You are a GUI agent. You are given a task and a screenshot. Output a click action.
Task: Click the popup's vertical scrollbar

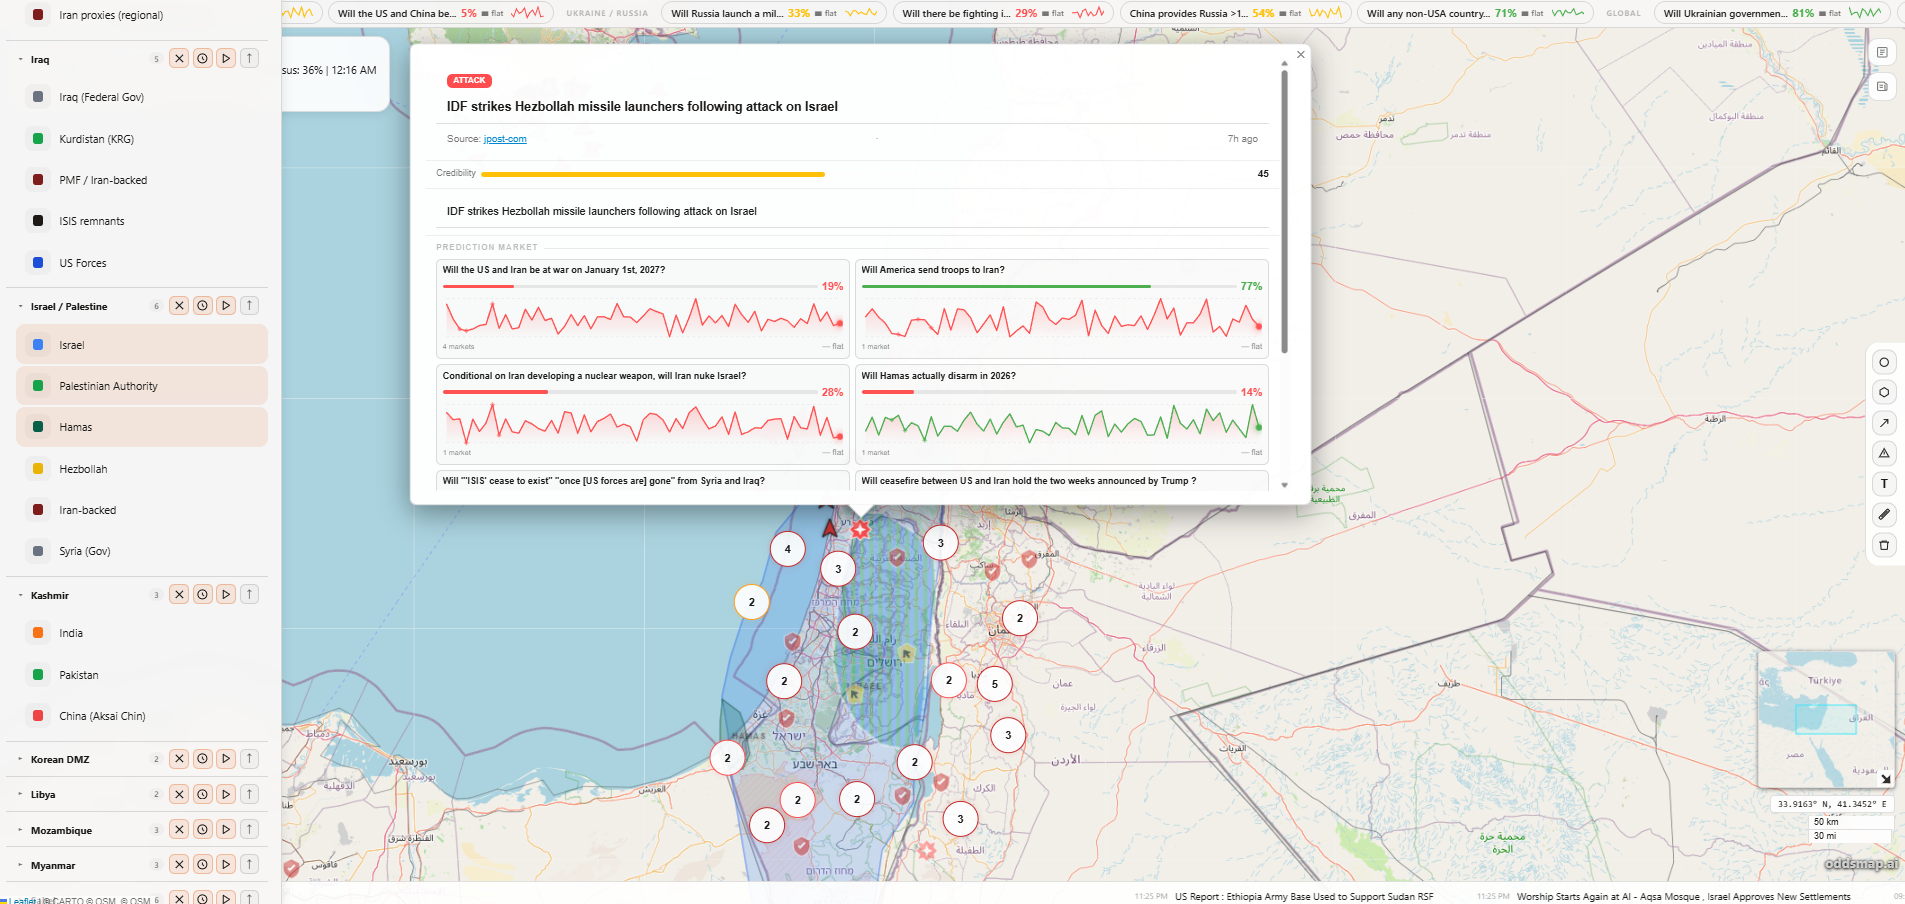(1284, 210)
